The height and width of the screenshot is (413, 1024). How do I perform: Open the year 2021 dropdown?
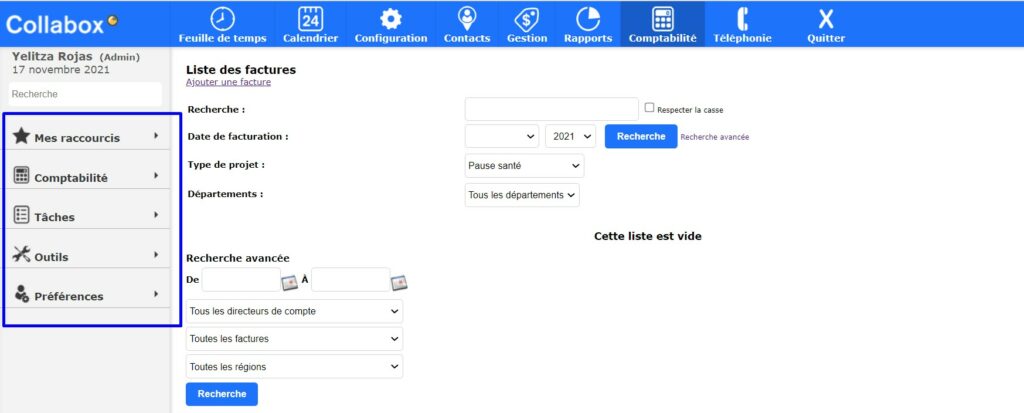(x=571, y=136)
